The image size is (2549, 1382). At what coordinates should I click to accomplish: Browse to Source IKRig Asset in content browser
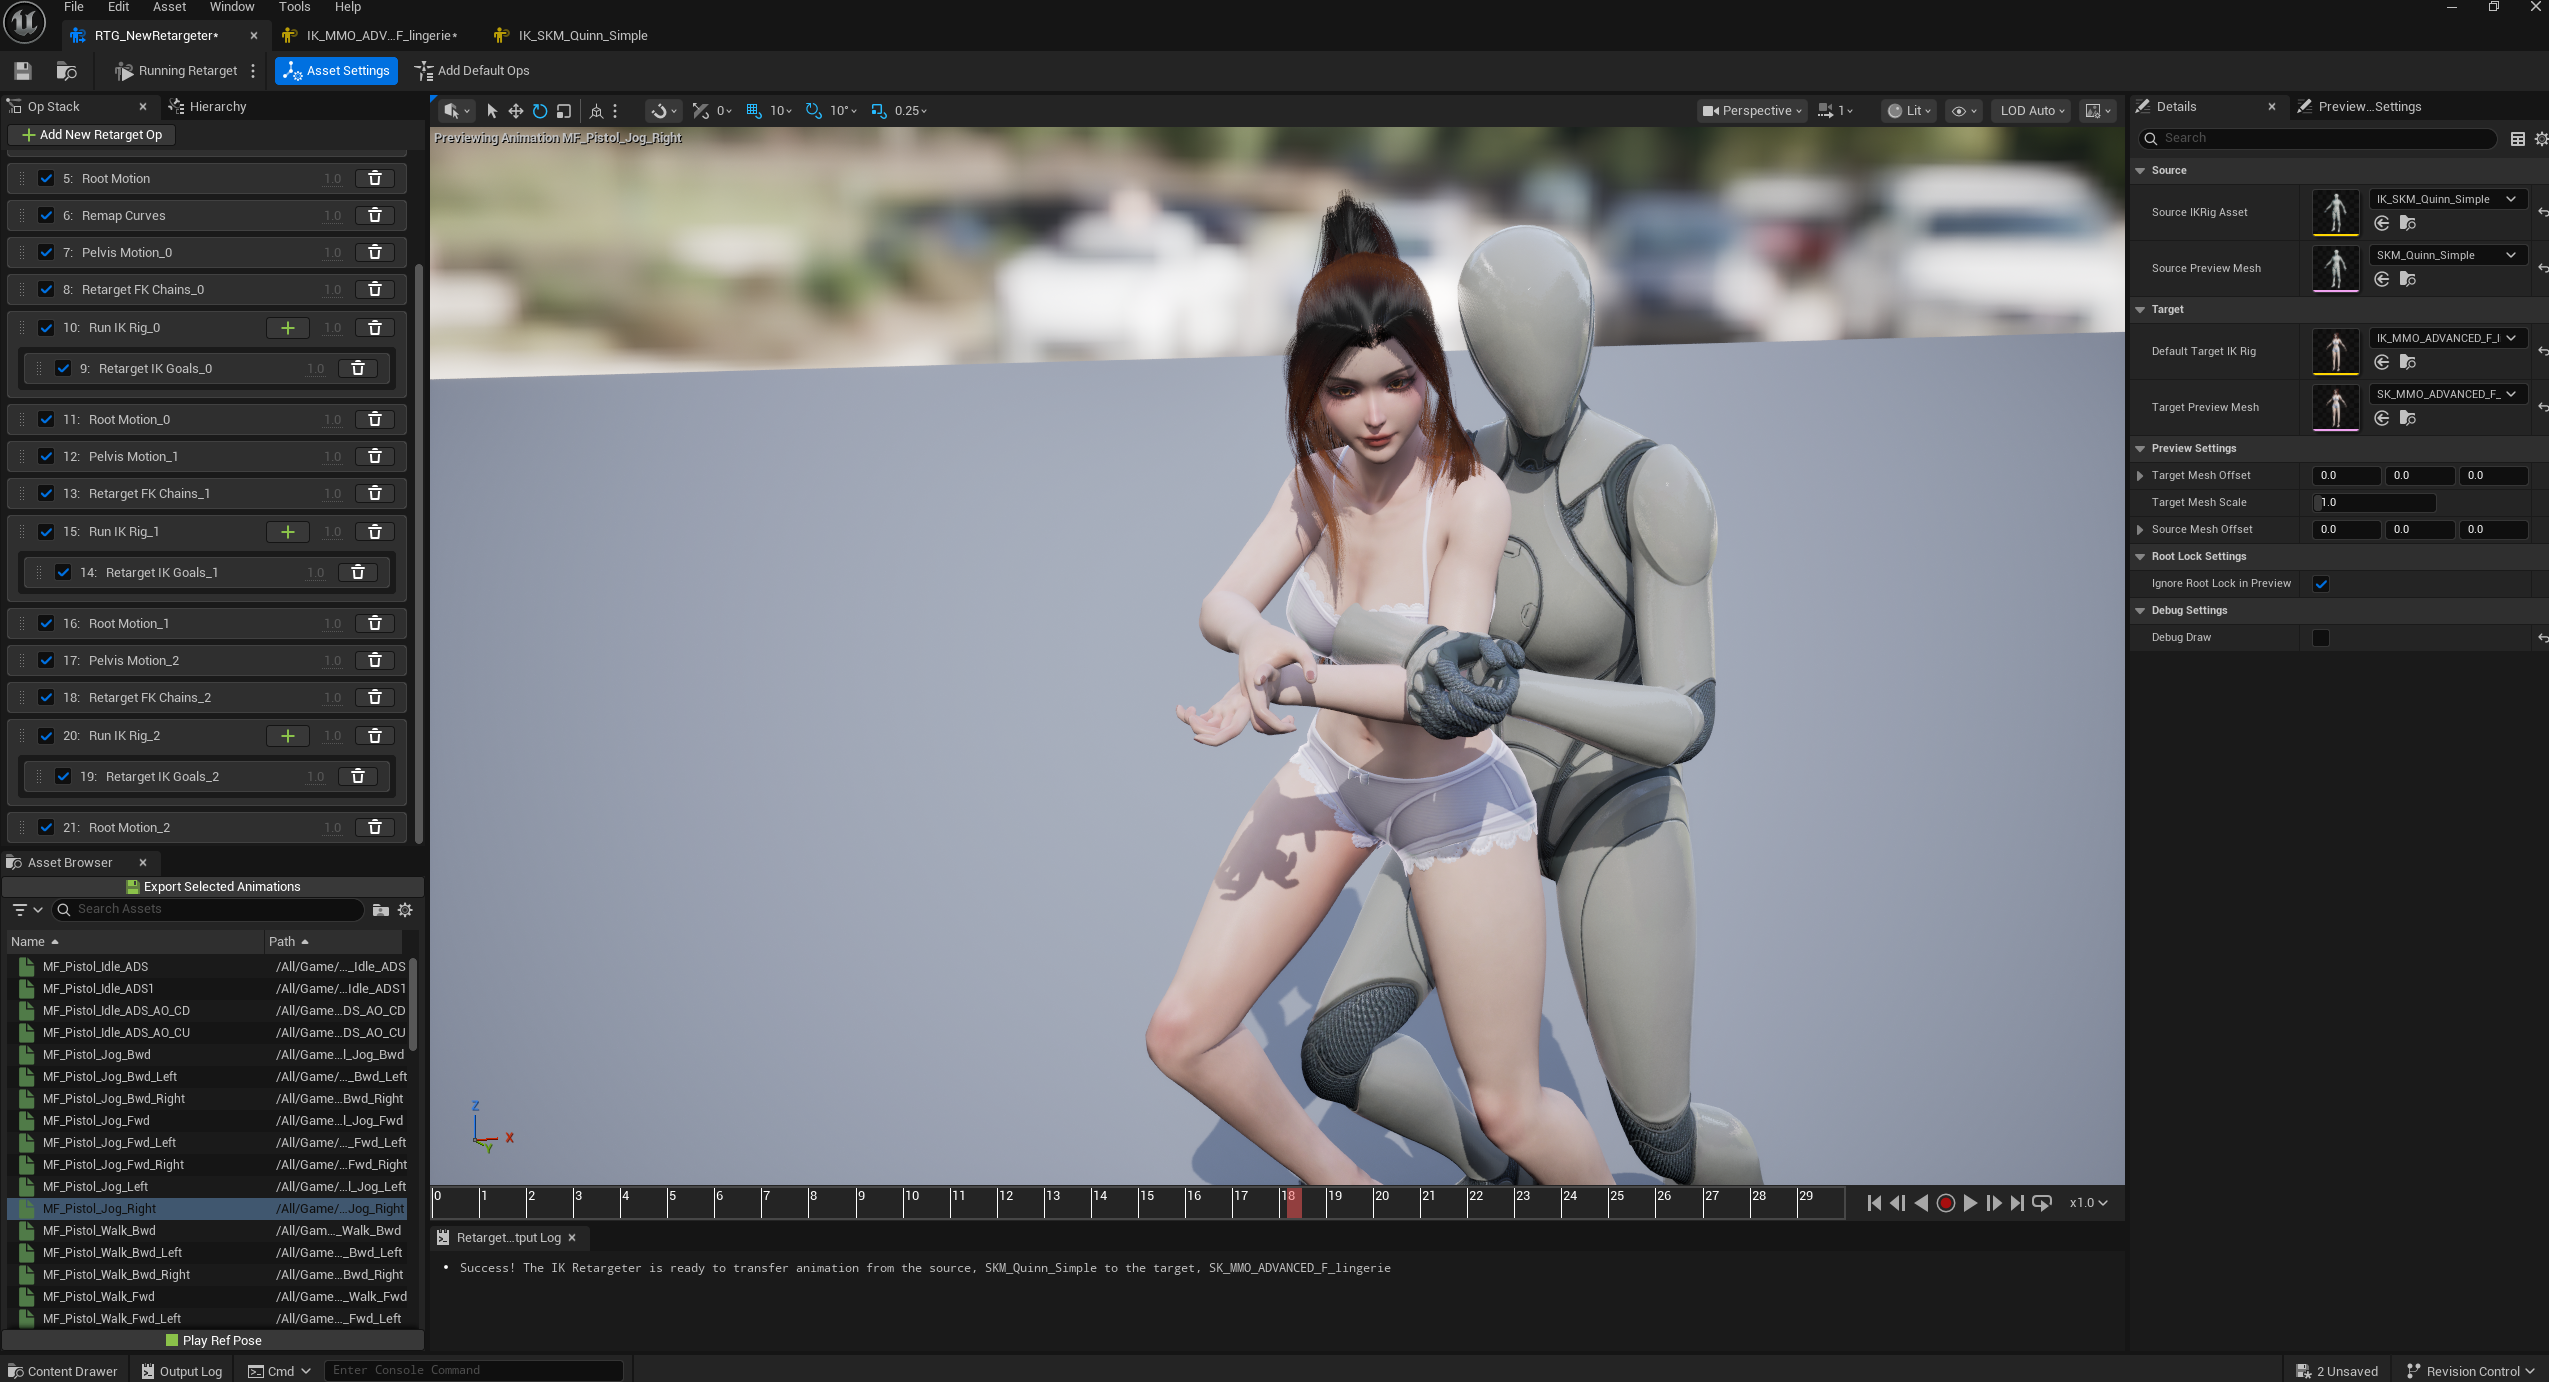pyautogui.click(x=2408, y=224)
